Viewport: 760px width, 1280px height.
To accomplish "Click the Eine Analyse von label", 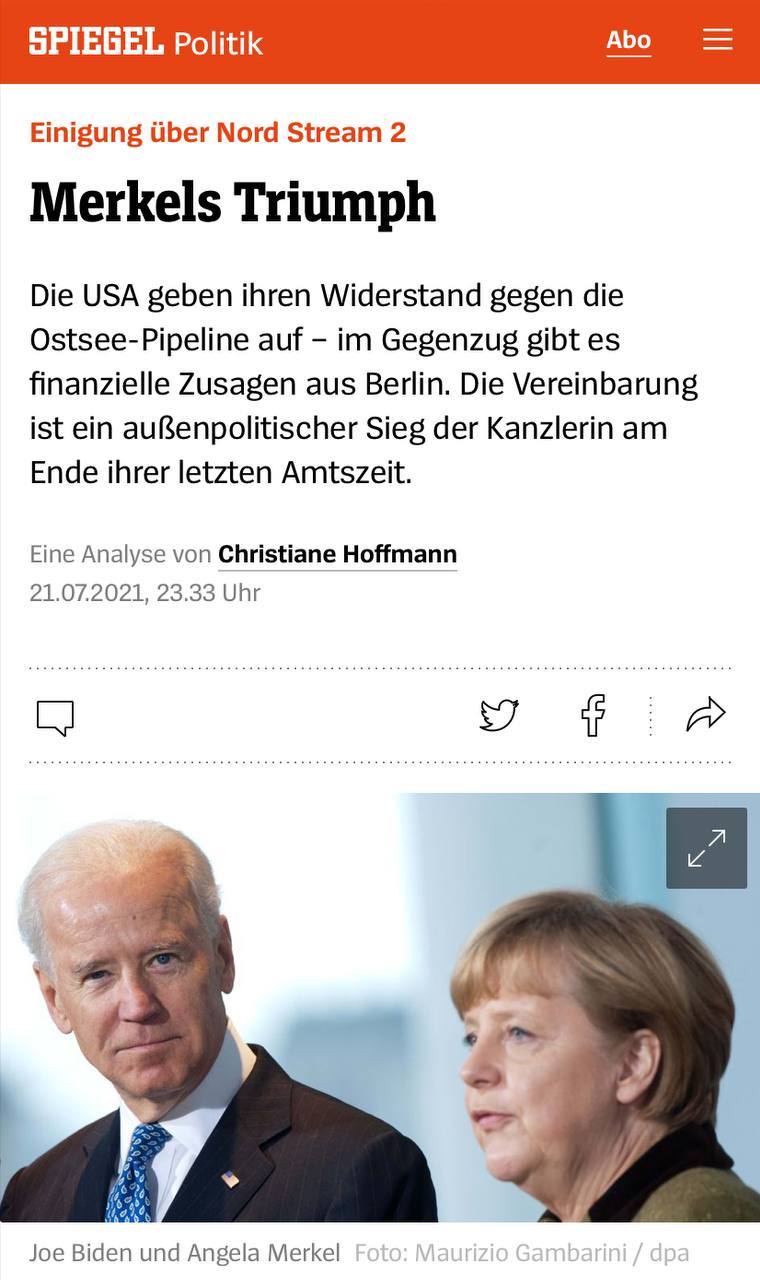I will click(x=121, y=554).
